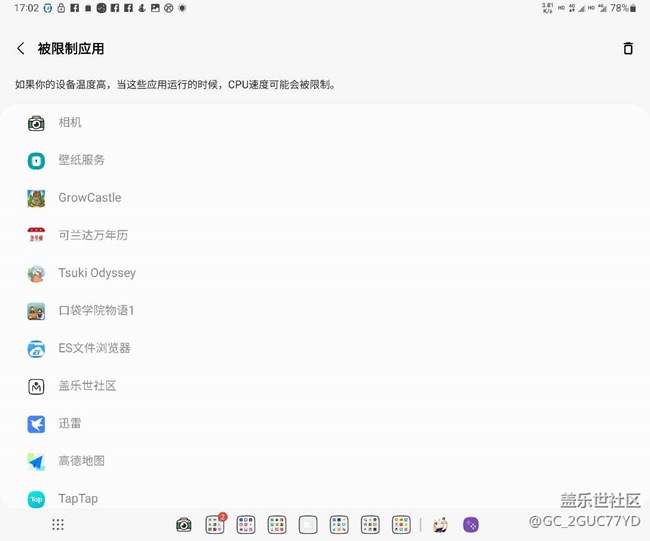Select the 盖乐世社区 list entry

point(87,386)
